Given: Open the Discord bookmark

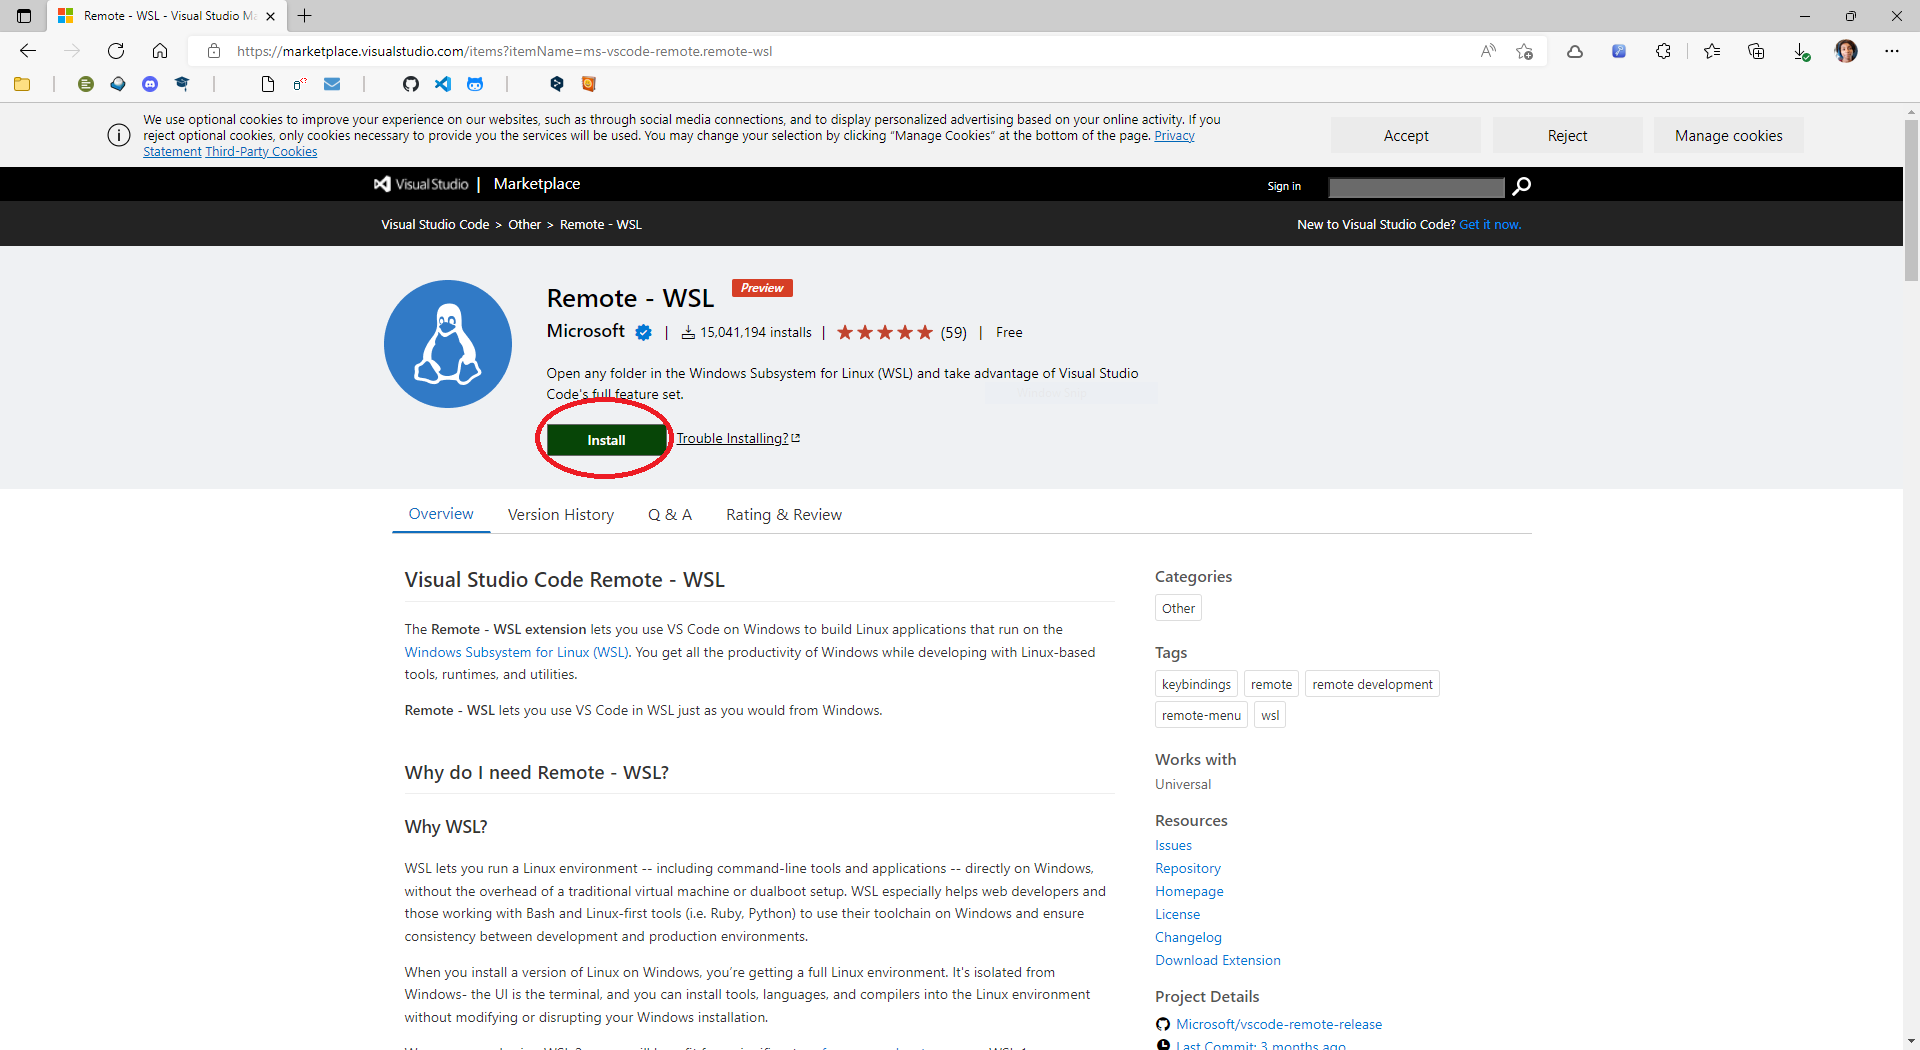Looking at the screenshot, I should (150, 84).
